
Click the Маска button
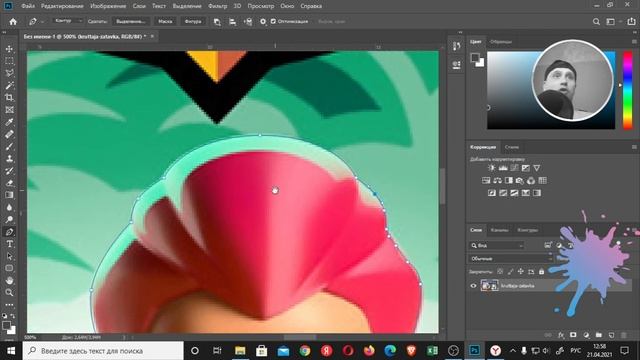pyautogui.click(x=165, y=21)
